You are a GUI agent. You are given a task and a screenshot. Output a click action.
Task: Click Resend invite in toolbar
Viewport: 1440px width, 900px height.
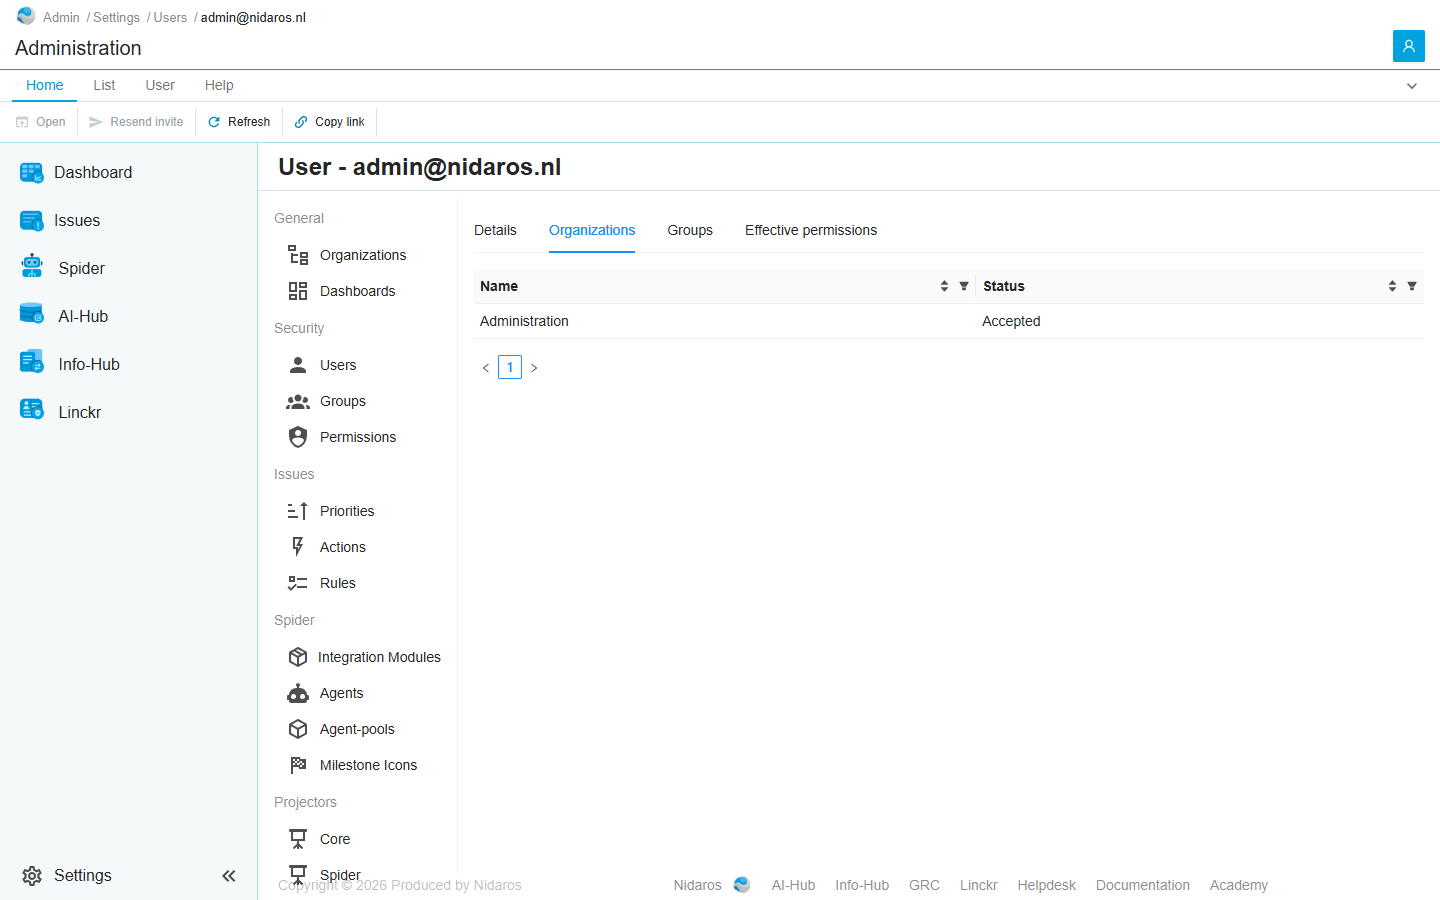tap(136, 122)
